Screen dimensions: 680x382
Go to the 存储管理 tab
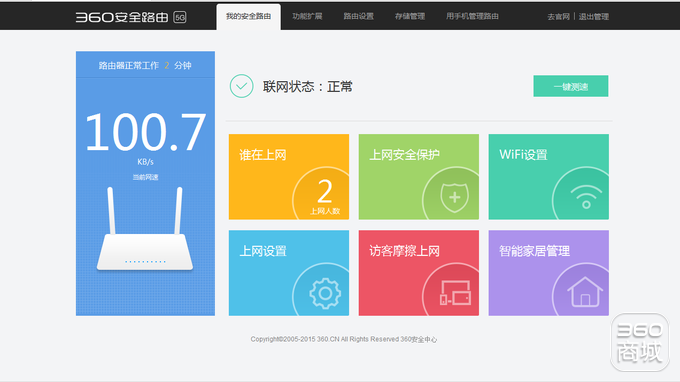410,16
